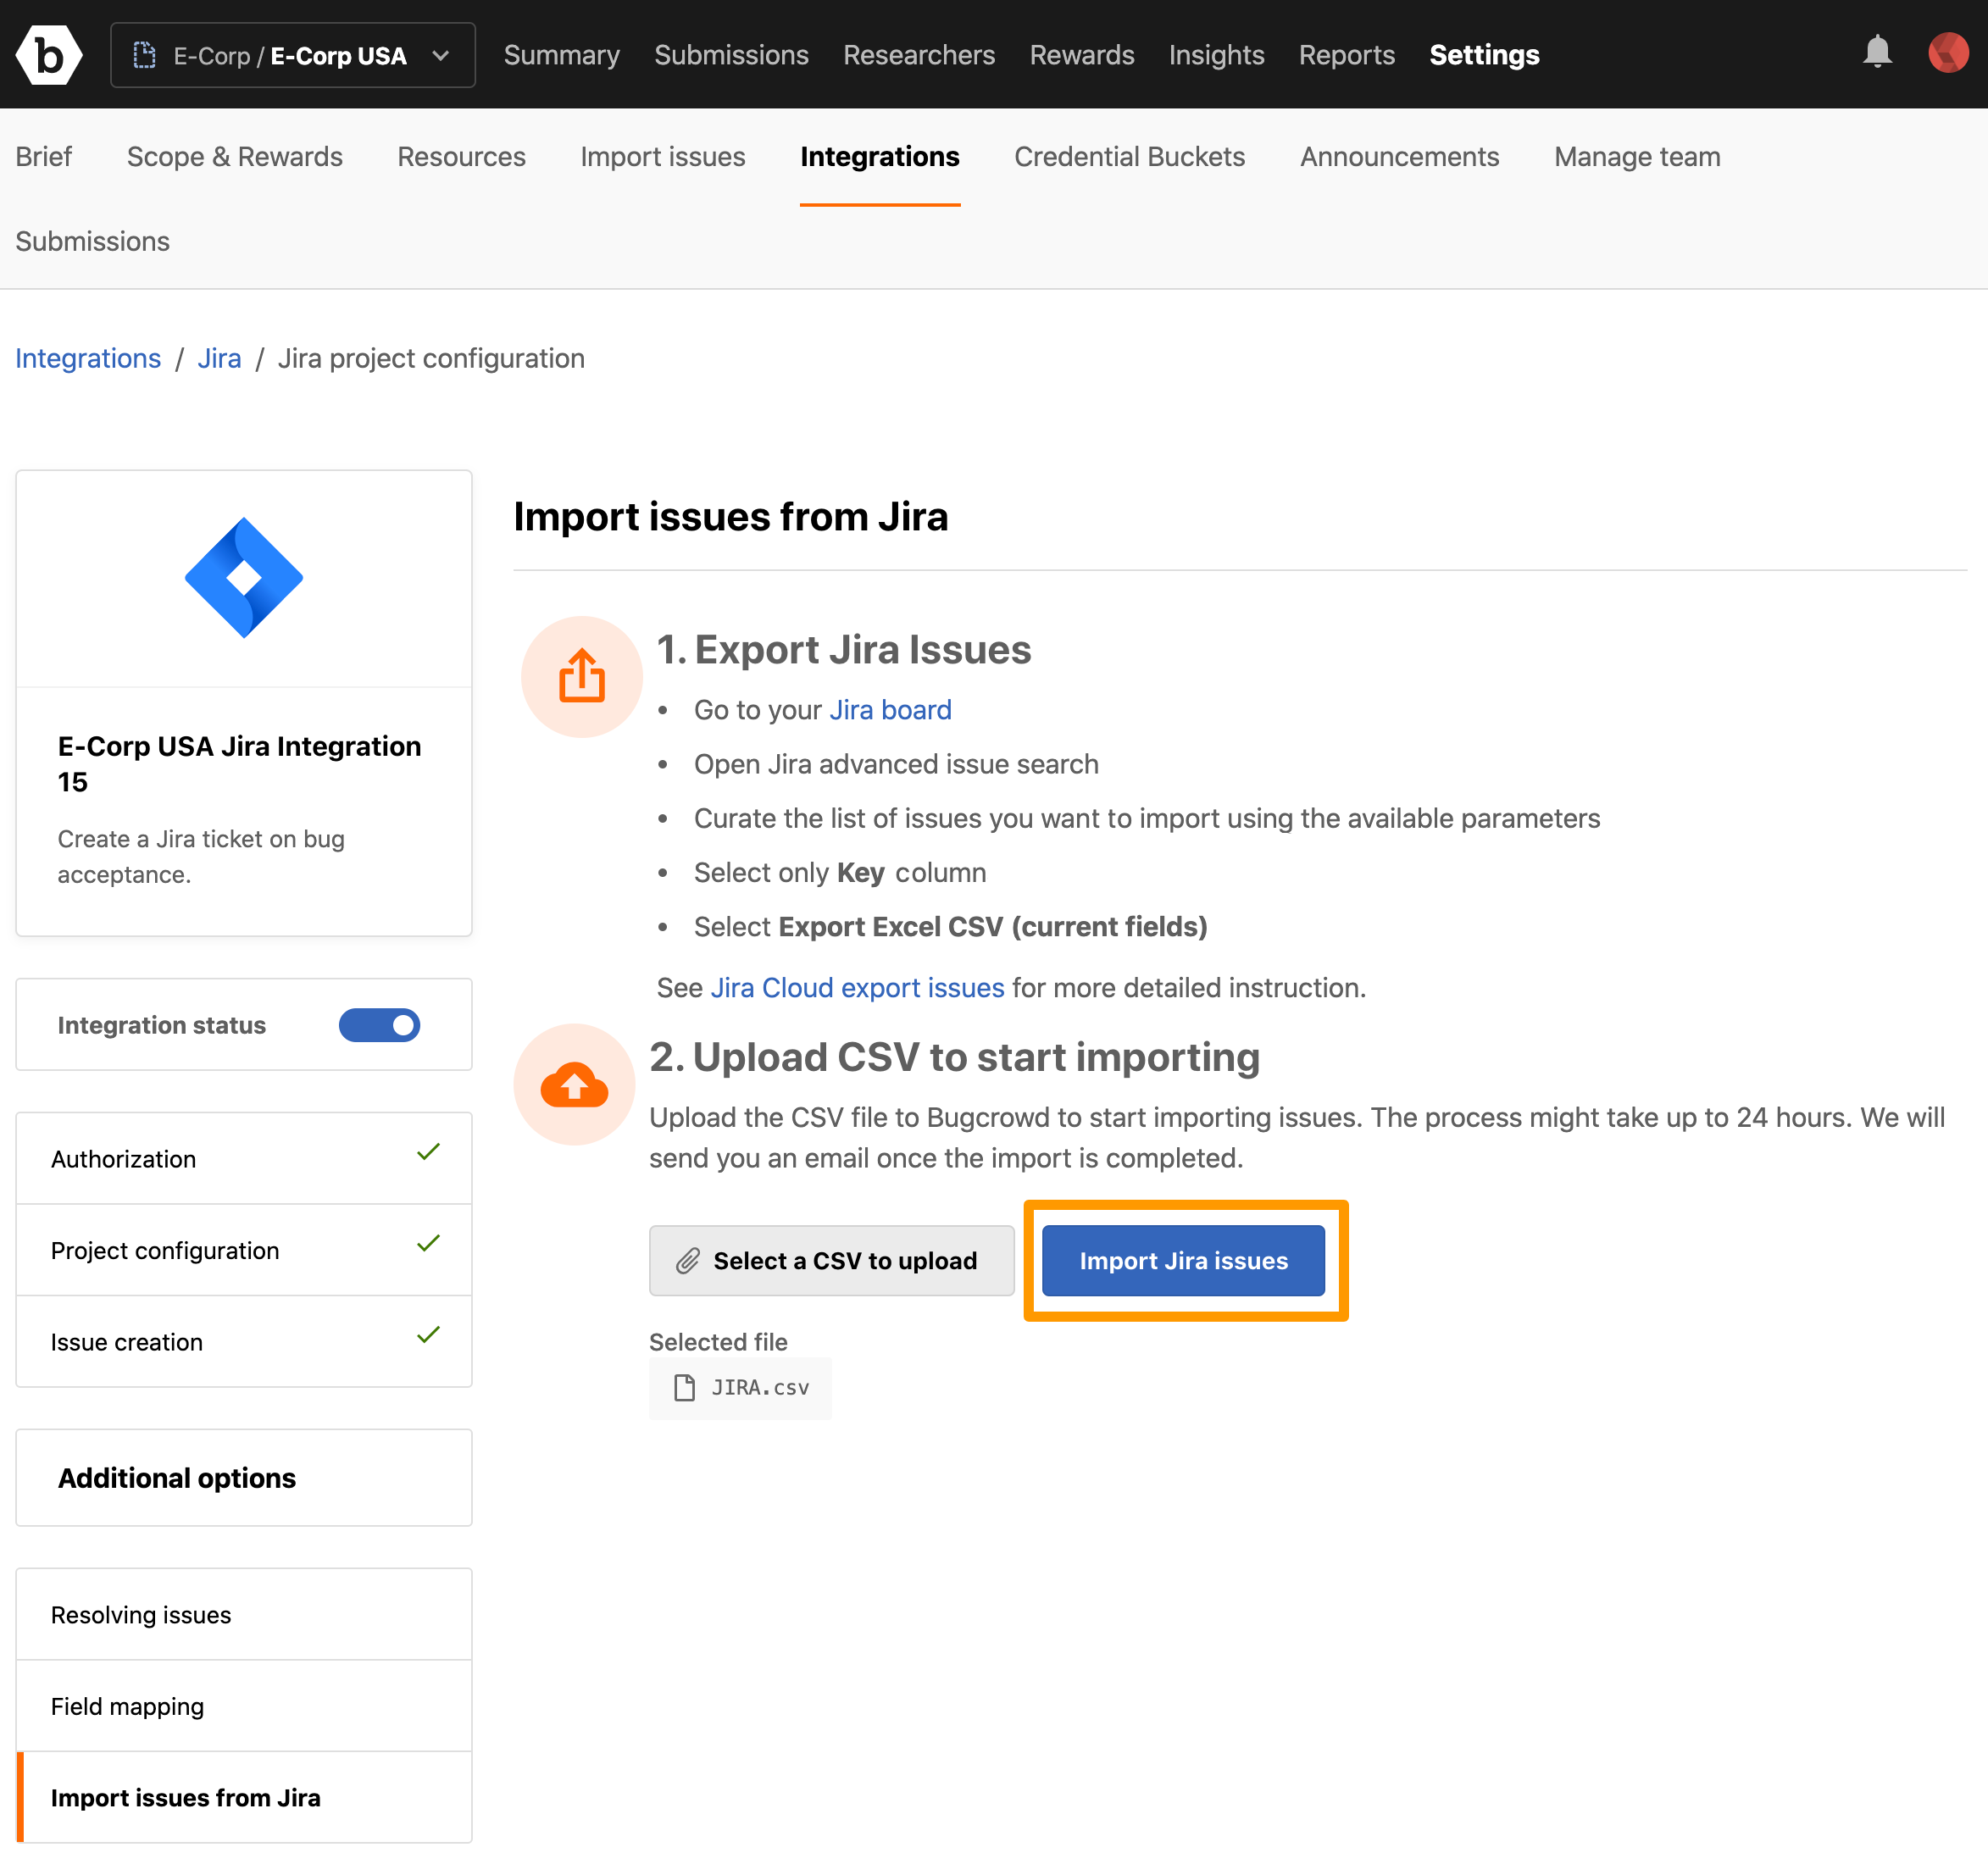1988x1864 pixels.
Task: Select the Integrations tab
Action: pos(880,157)
